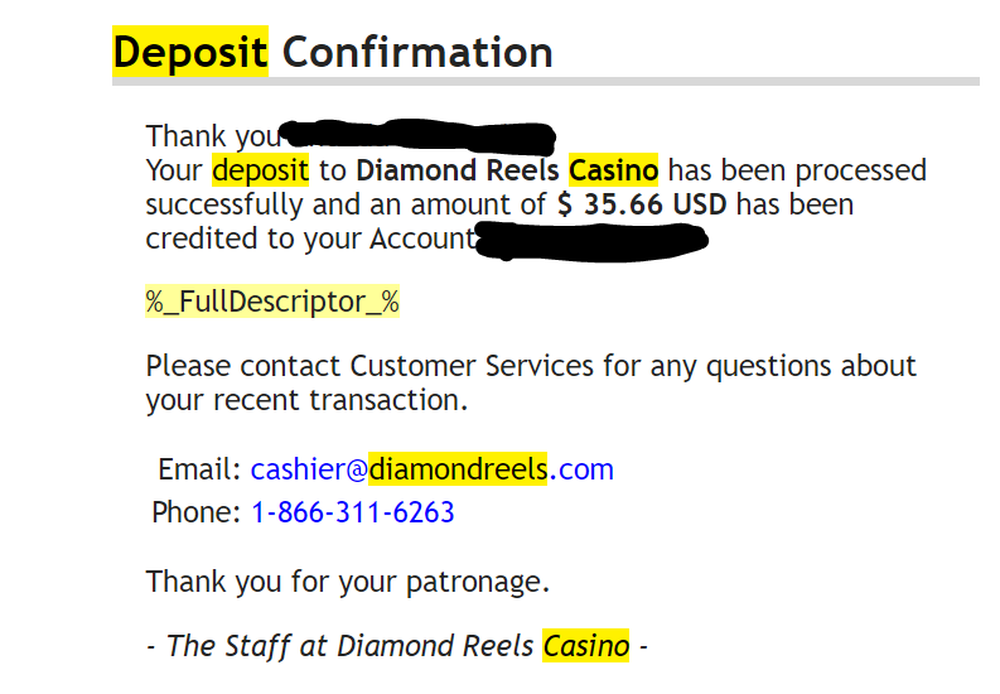This screenshot has height=694, width=1000.
Task: Click the word "Confirmation" in the heading
Action: point(417,52)
